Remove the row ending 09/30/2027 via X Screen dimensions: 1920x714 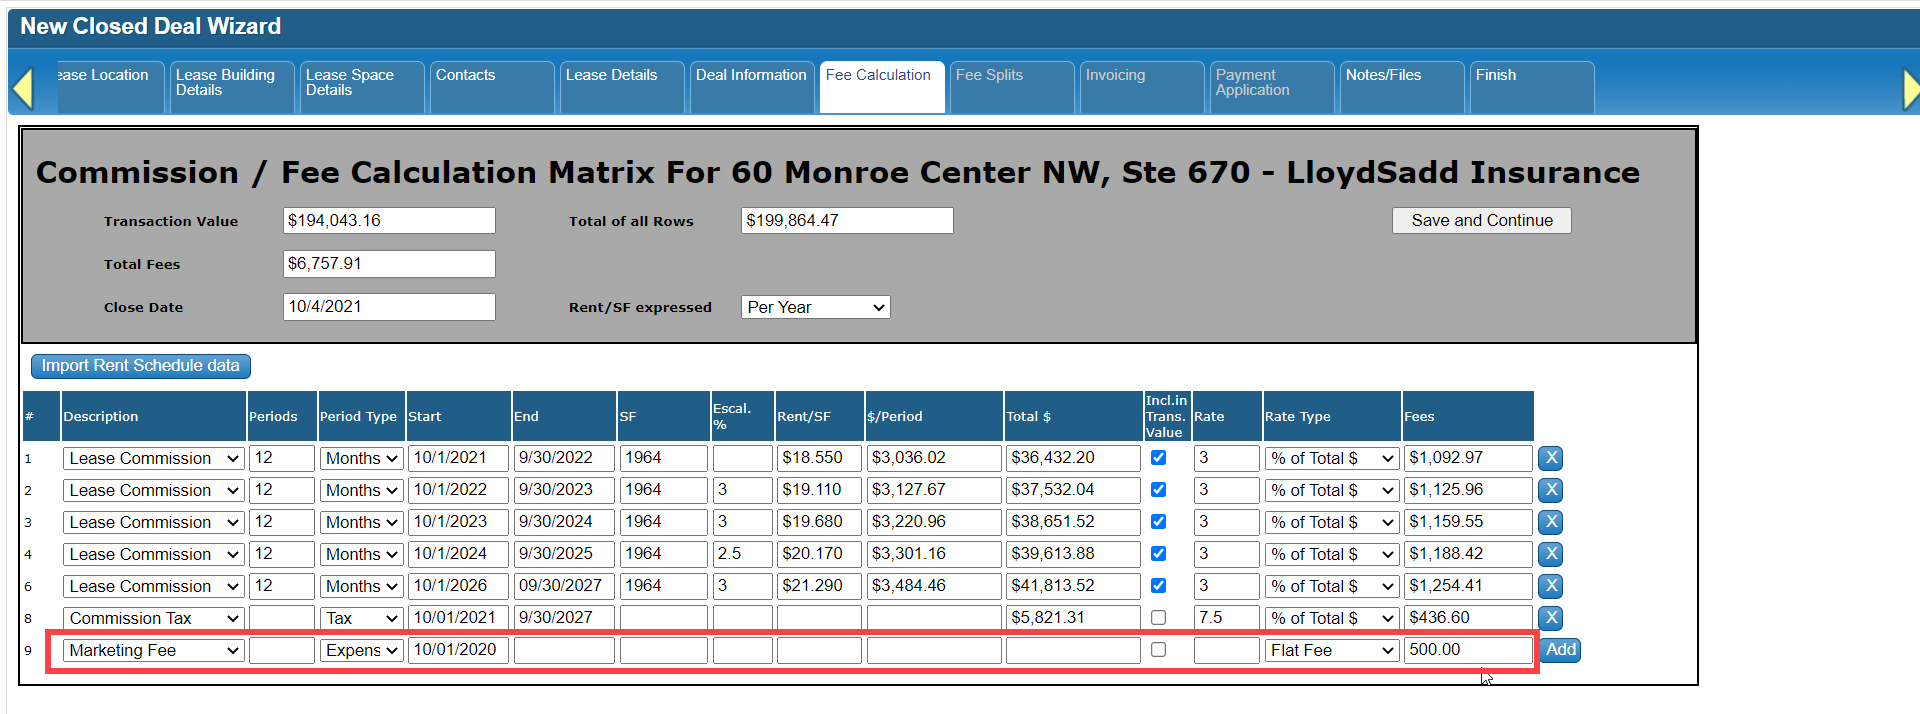click(x=1550, y=586)
